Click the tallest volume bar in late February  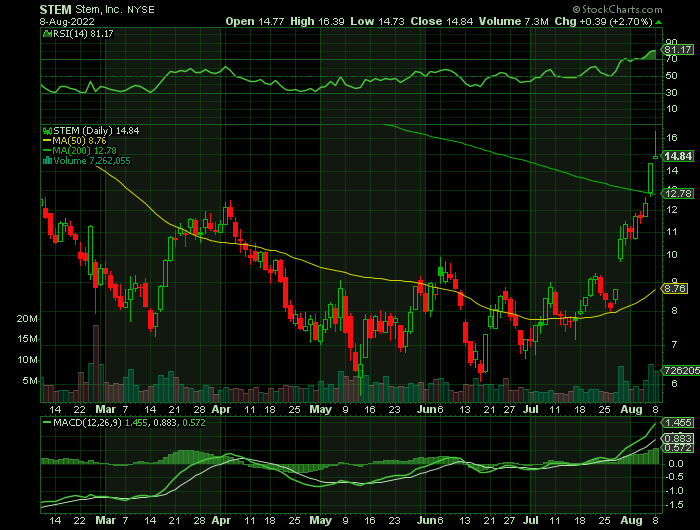click(96, 363)
